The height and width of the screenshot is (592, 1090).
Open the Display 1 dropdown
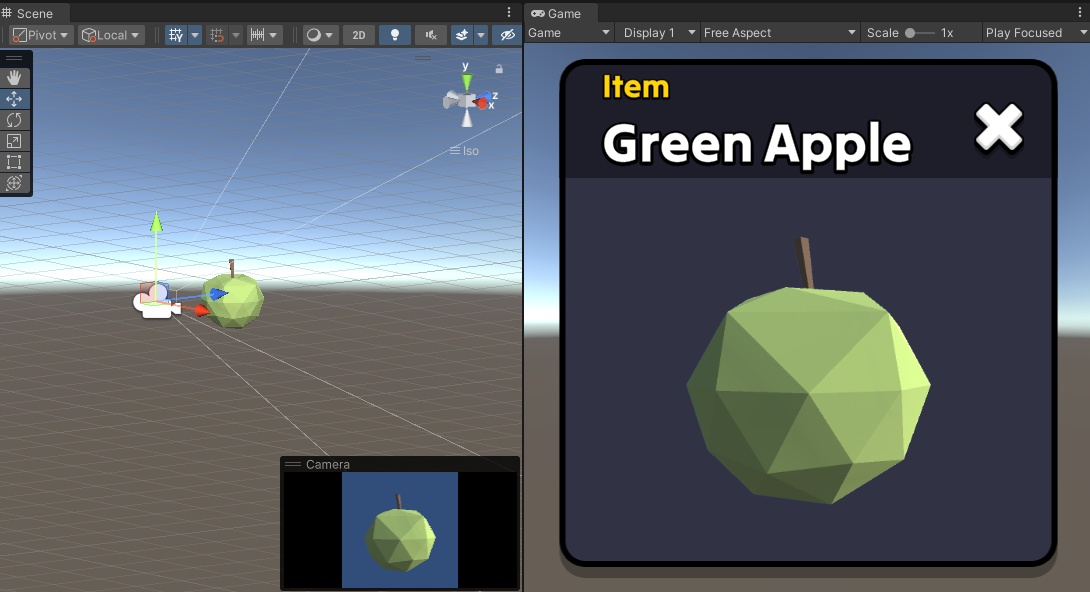pos(656,33)
